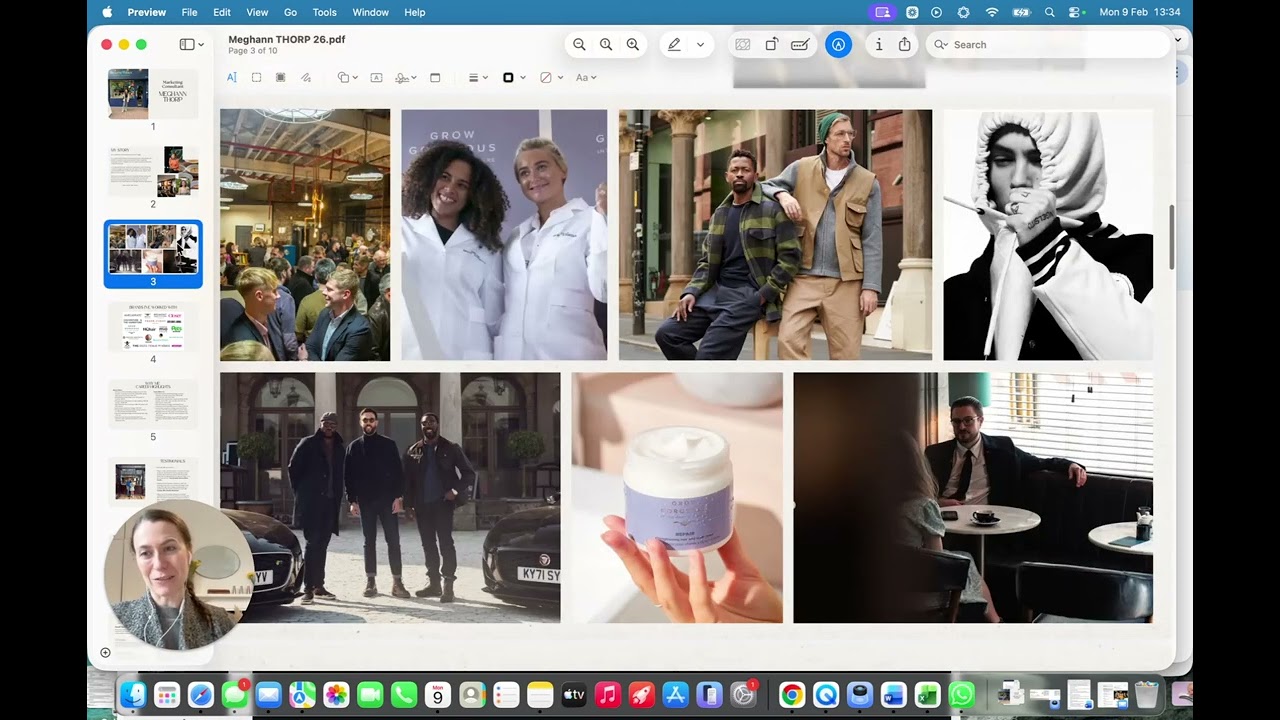The height and width of the screenshot is (720, 1280).
Task: Show the document inspector info icon
Action: point(879,44)
